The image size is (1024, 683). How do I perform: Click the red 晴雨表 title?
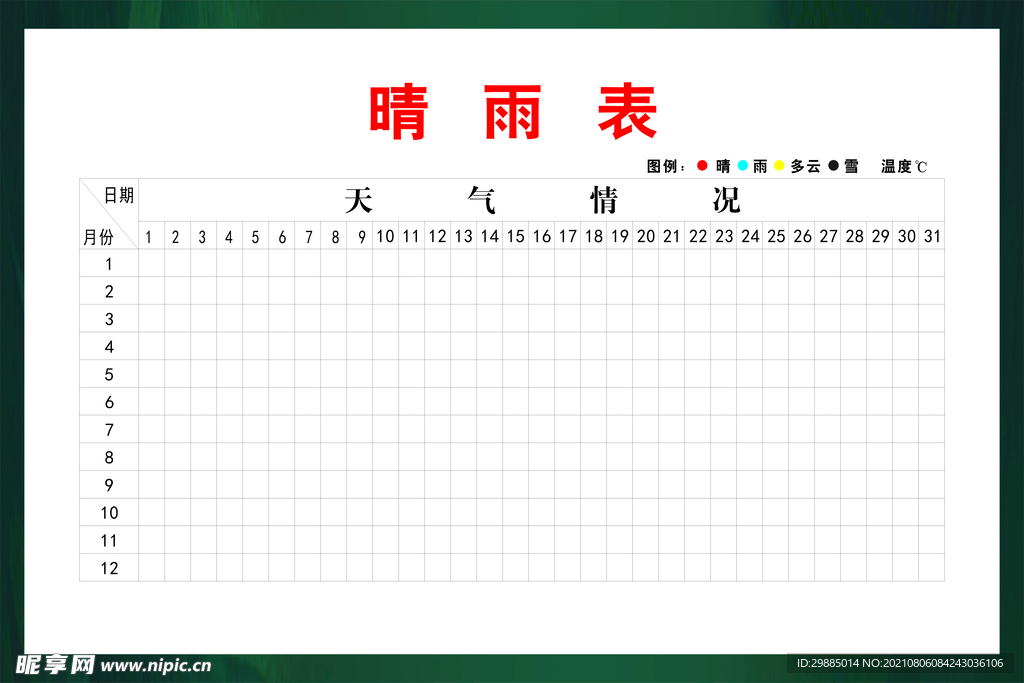(x=512, y=112)
